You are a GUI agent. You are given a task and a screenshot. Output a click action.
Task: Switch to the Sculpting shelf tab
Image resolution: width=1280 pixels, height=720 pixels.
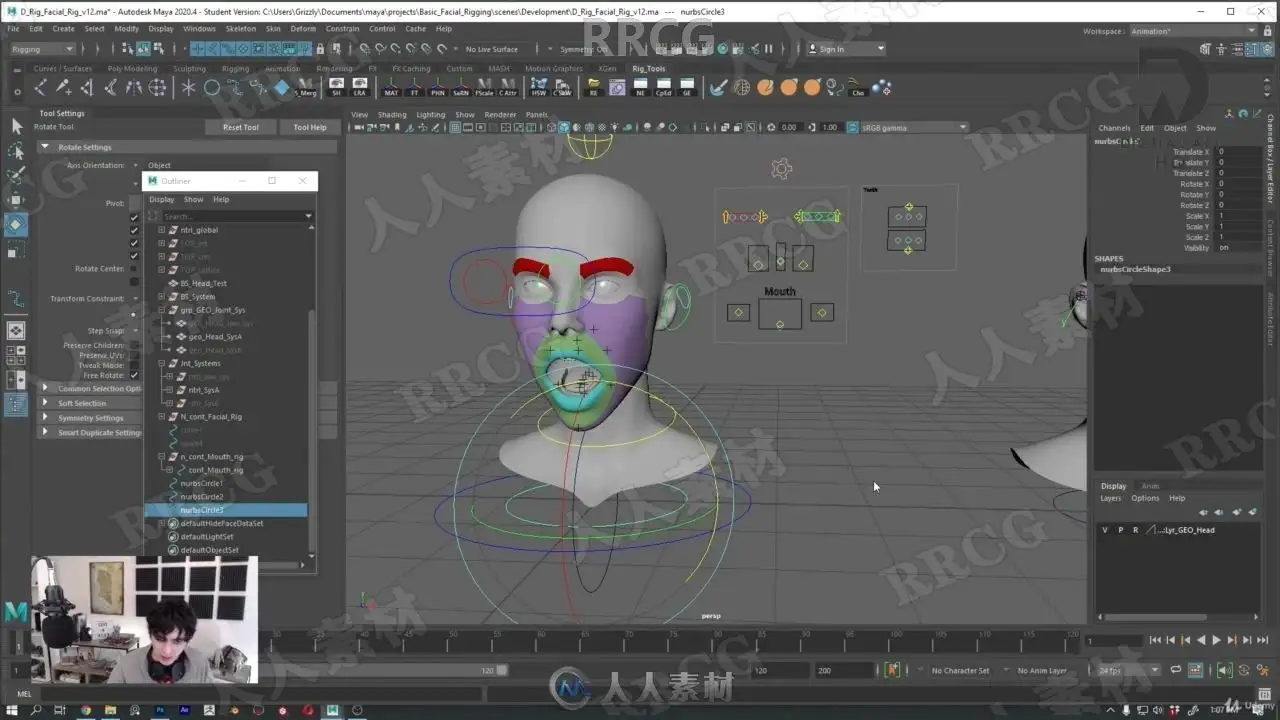[189, 69]
